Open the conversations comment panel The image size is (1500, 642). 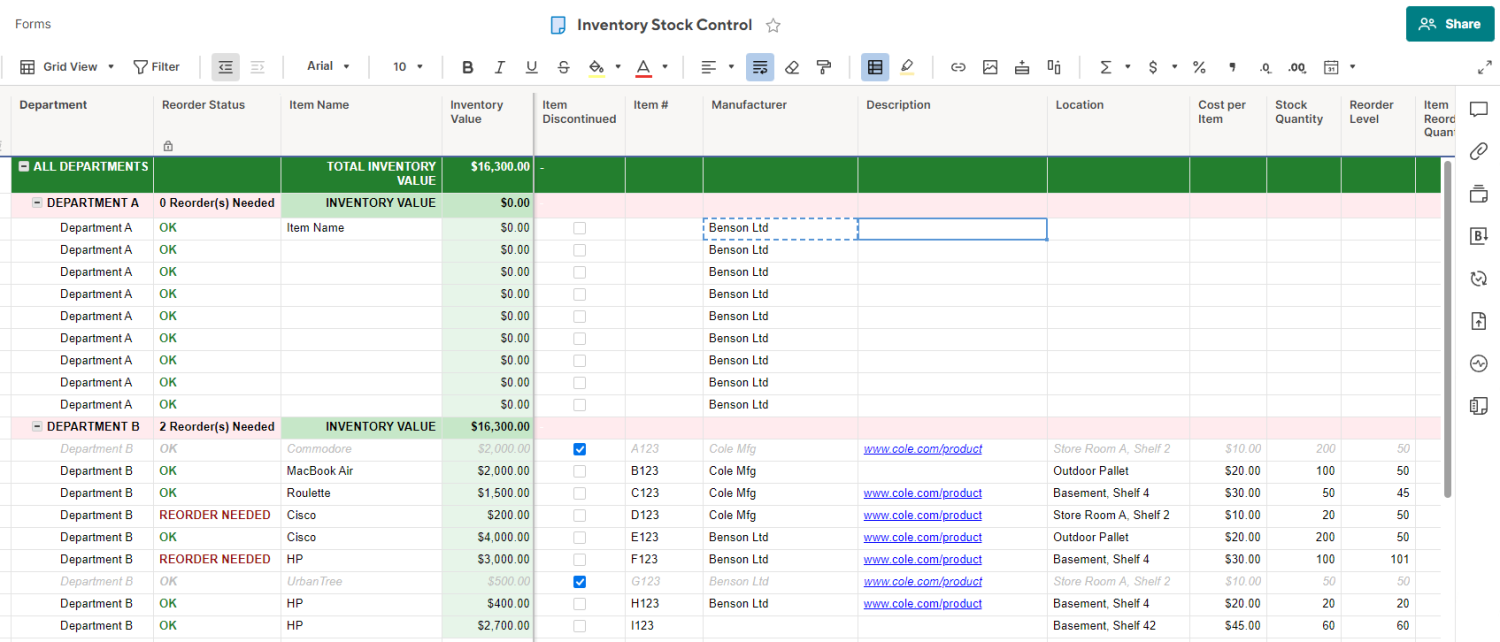click(1479, 109)
